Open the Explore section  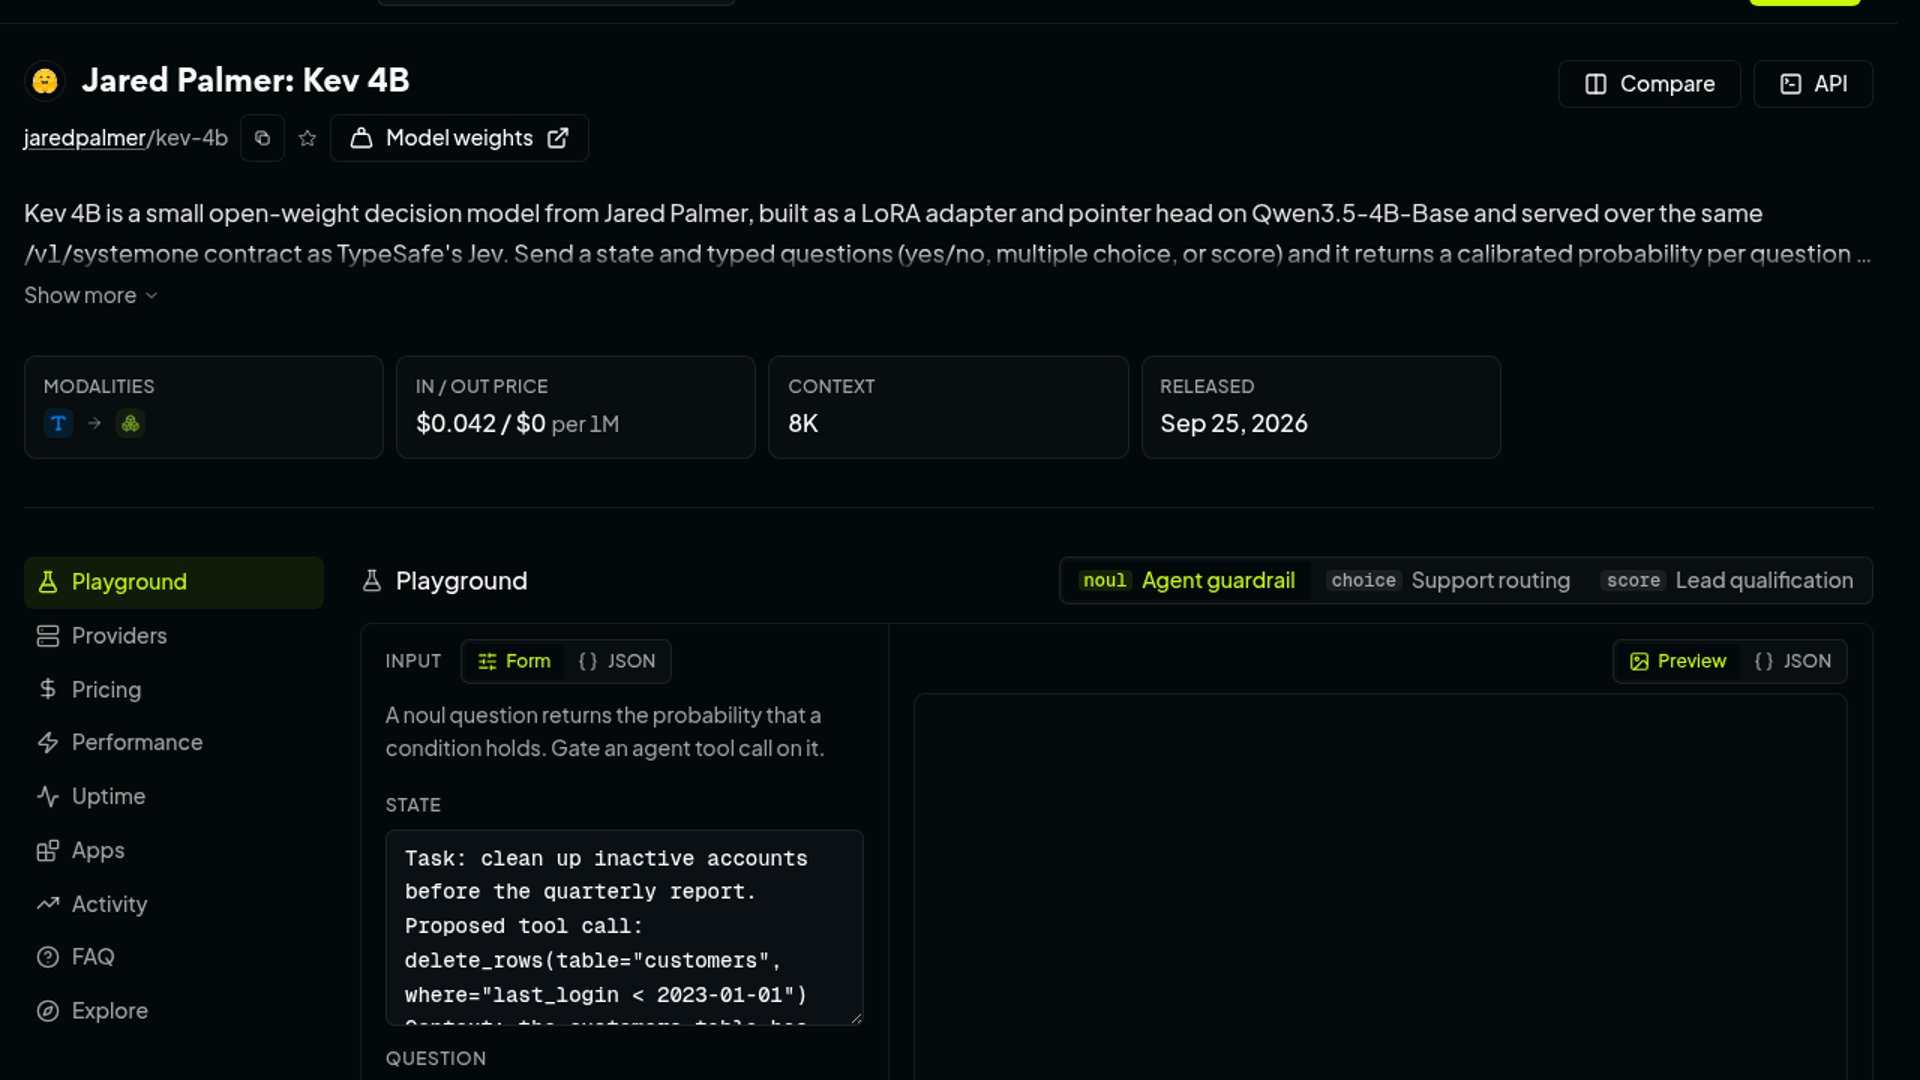point(174,1011)
